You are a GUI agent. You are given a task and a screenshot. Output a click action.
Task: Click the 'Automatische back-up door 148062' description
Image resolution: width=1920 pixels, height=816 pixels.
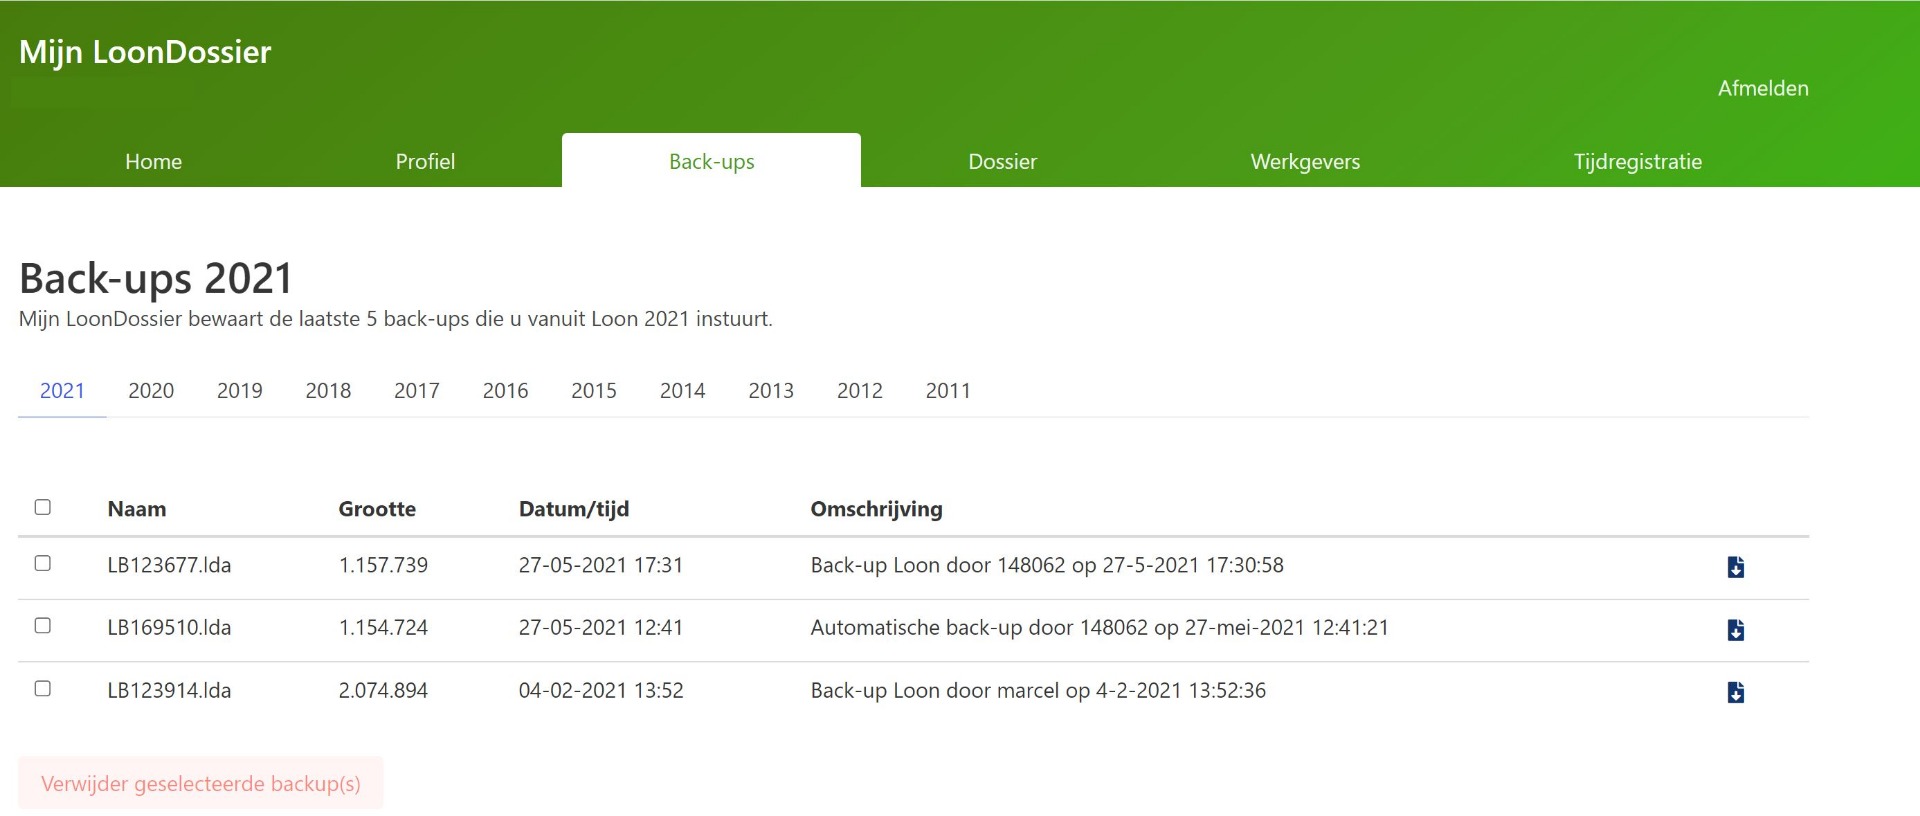coord(1099,627)
